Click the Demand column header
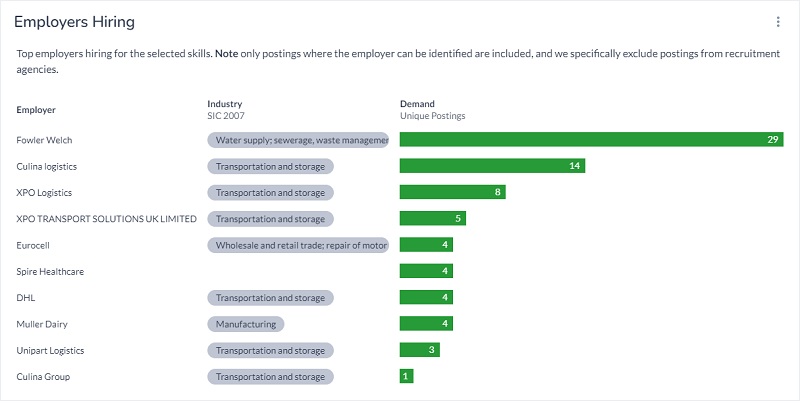 (417, 104)
